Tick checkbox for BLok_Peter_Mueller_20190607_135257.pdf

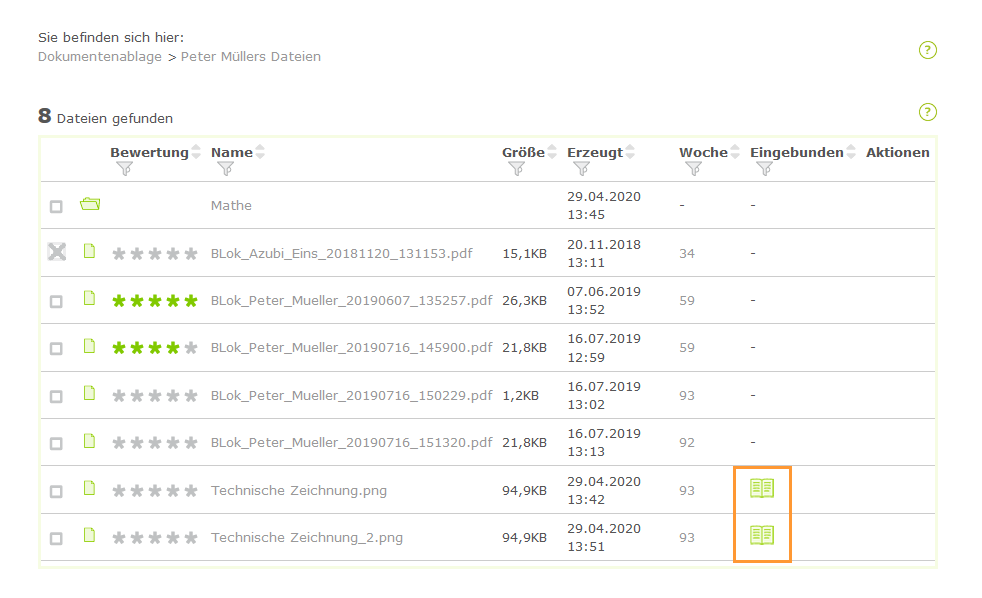pos(56,301)
